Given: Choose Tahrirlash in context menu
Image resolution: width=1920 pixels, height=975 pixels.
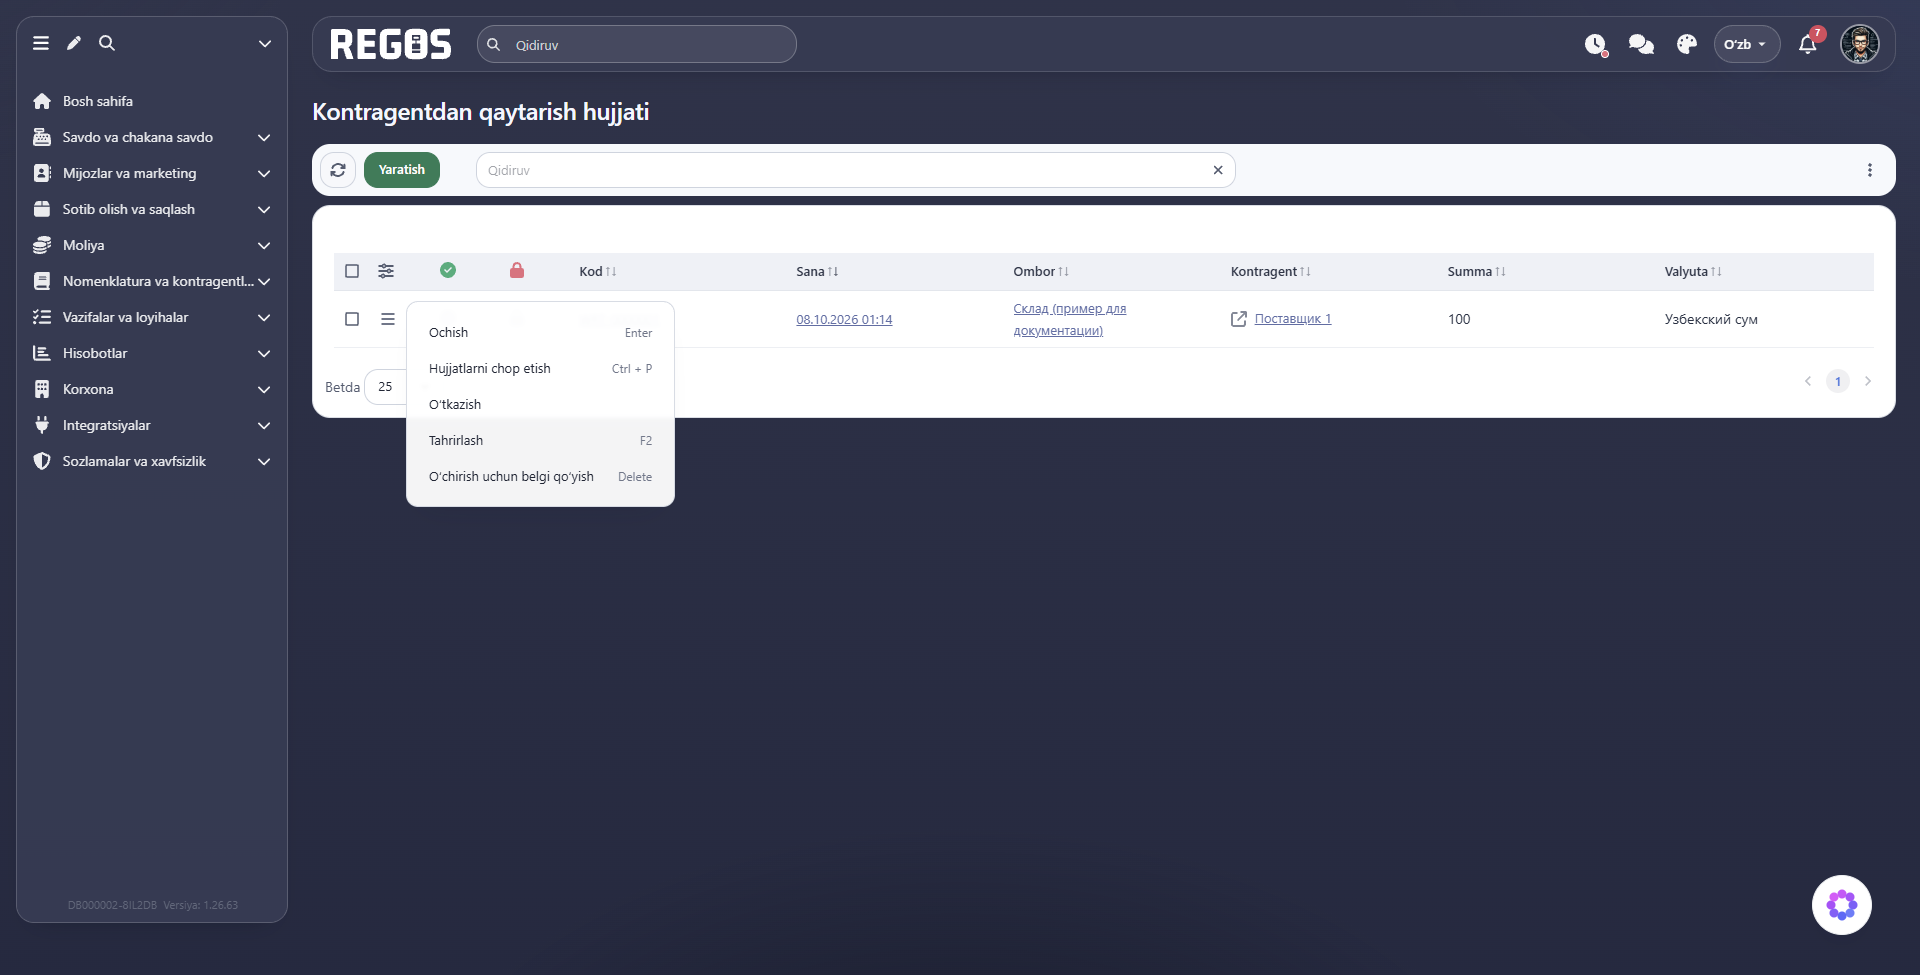Looking at the screenshot, I should pyautogui.click(x=540, y=440).
